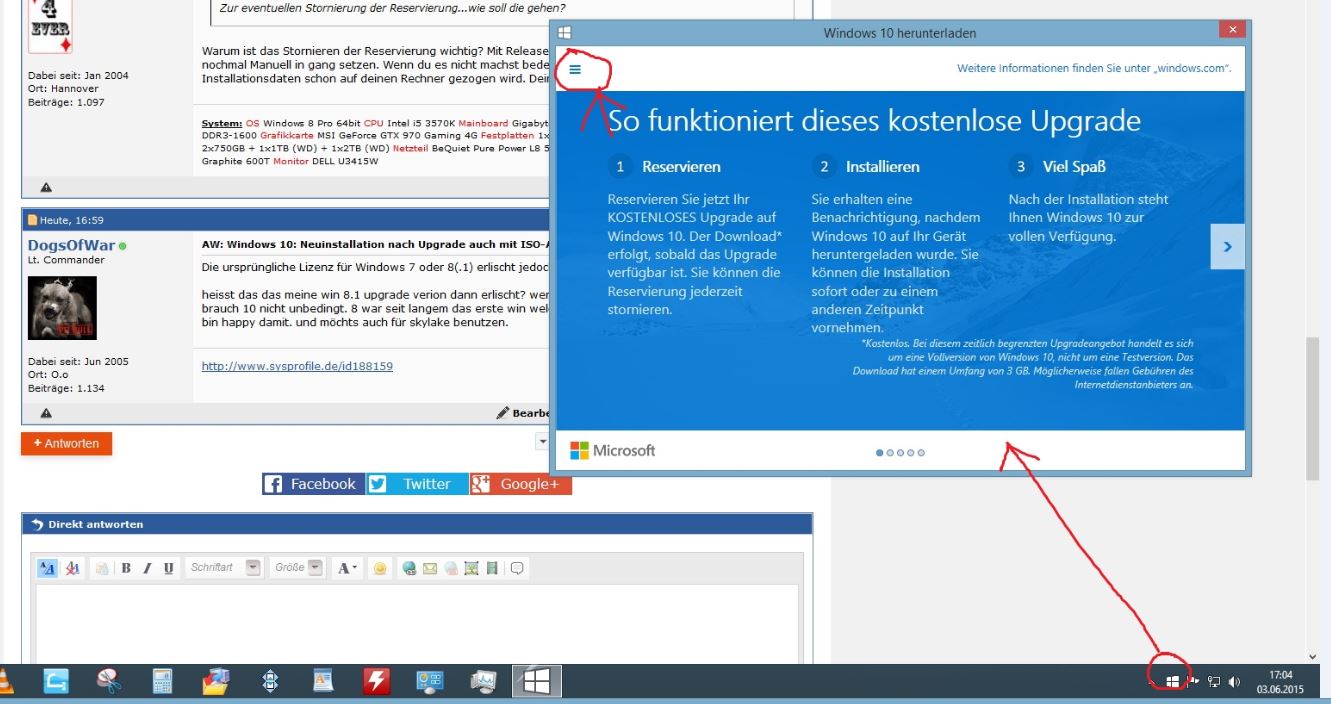
Task: Open the Größe size dropdown
Action: tap(298, 568)
